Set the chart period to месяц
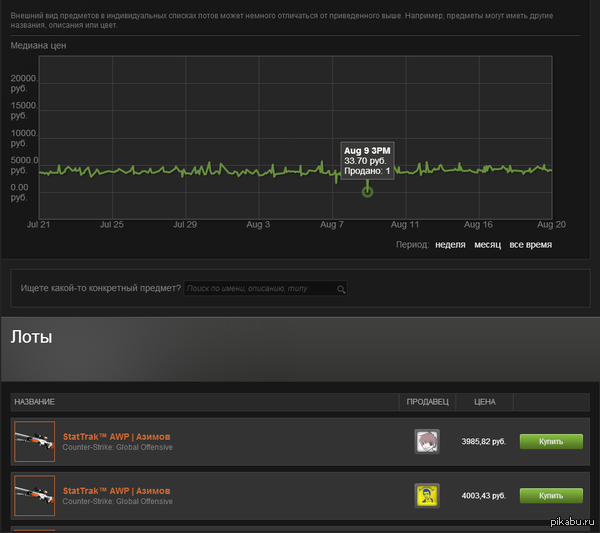This screenshot has height=533, width=600. click(x=487, y=244)
